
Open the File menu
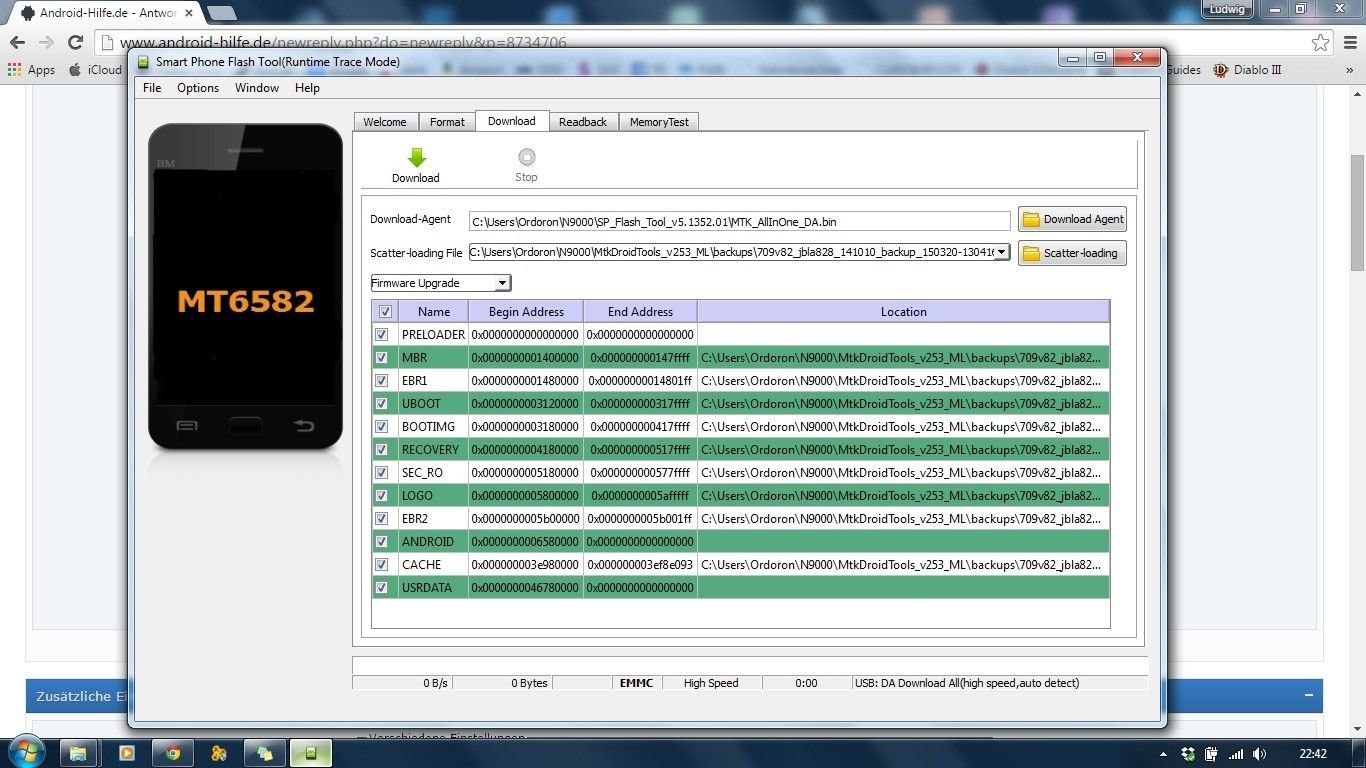(152, 88)
